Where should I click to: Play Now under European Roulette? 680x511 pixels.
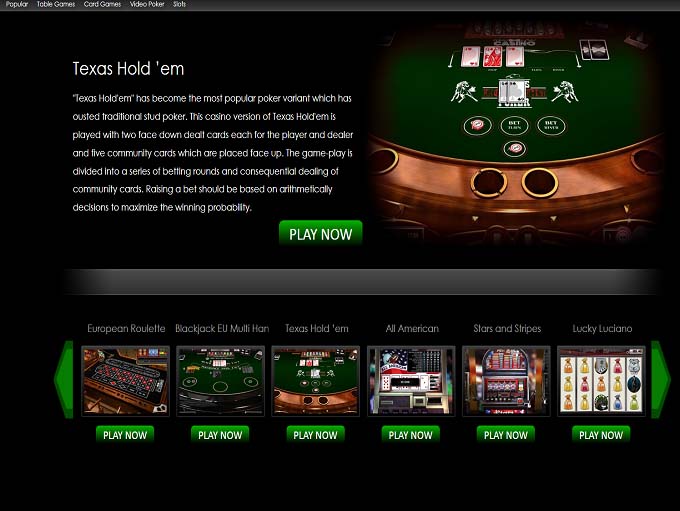[125, 434]
